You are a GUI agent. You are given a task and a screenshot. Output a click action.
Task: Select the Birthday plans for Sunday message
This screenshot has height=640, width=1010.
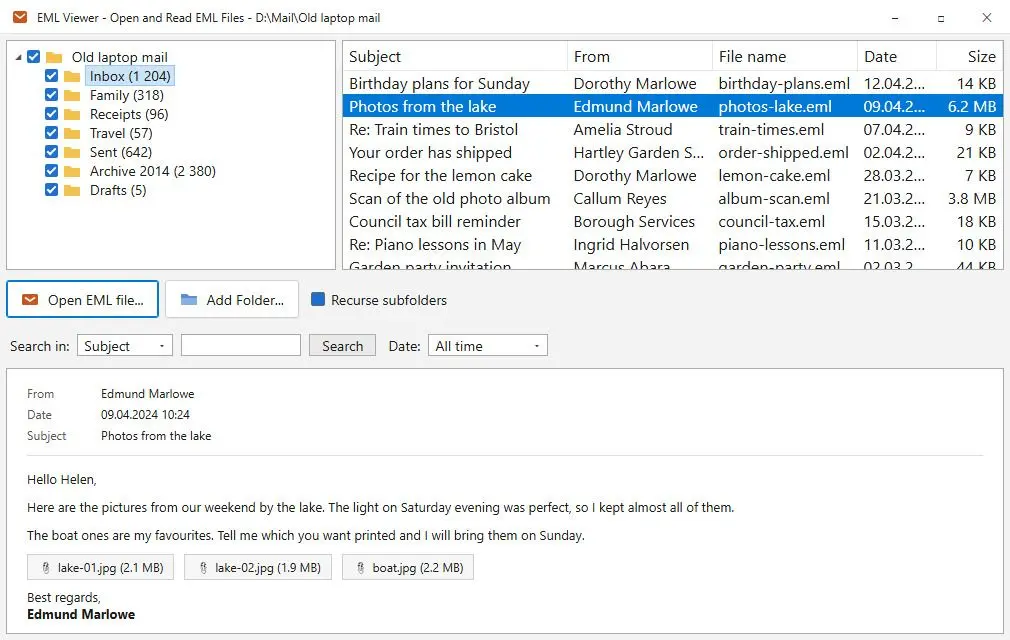(672, 84)
